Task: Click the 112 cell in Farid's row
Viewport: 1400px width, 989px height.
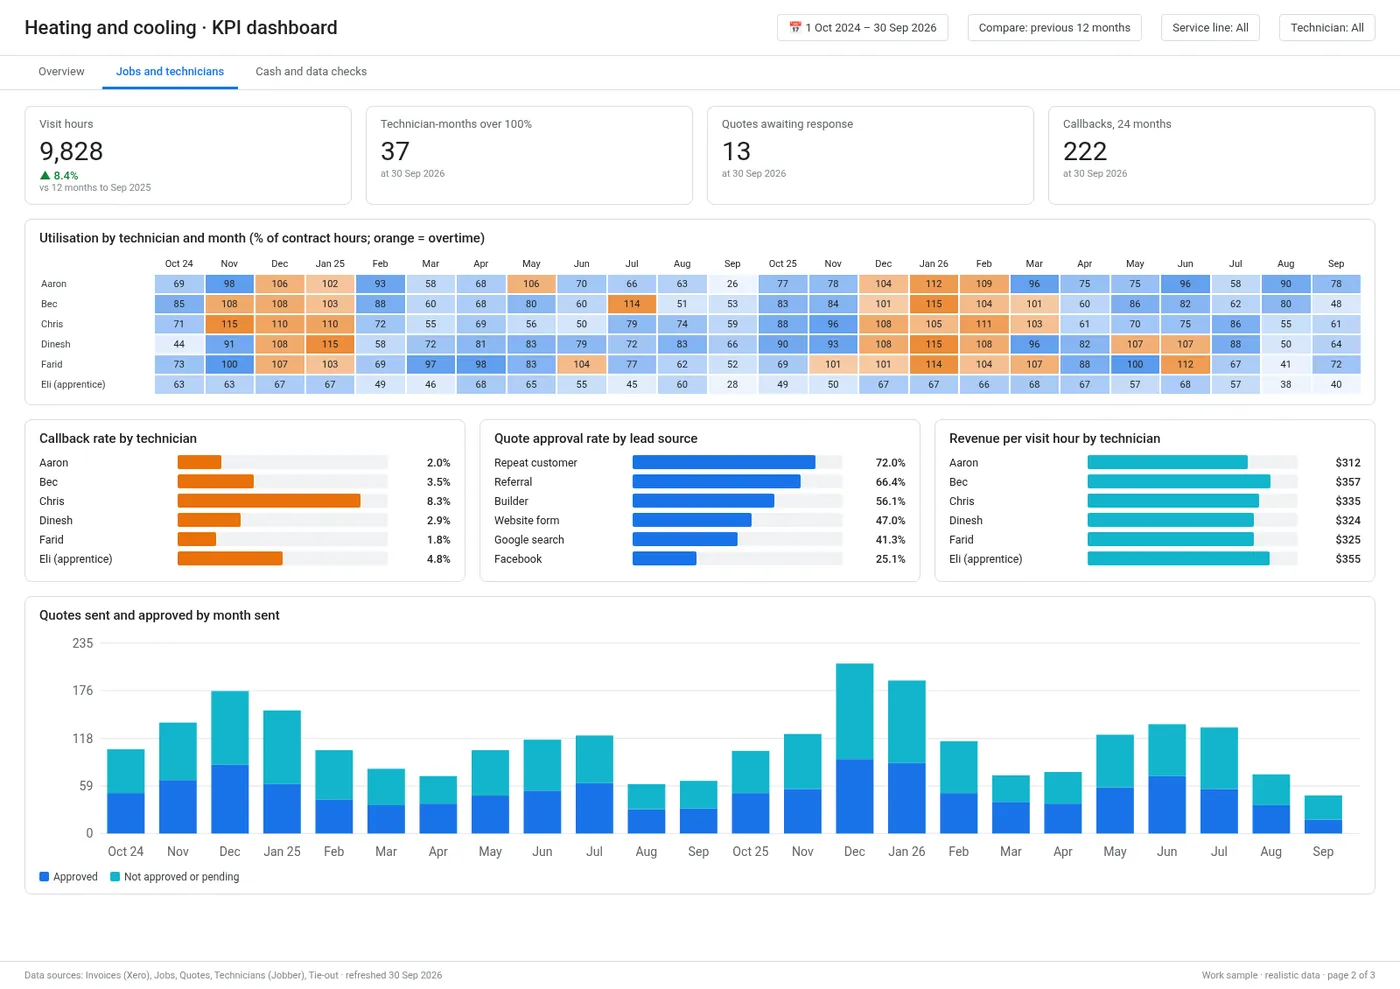Action: coord(1185,364)
